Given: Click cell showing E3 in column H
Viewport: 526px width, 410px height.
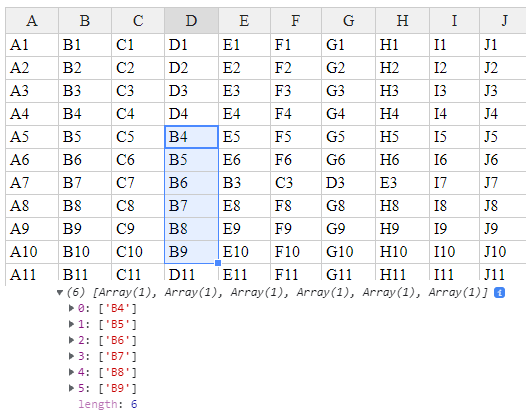Looking at the screenshot, I should 403,183.
